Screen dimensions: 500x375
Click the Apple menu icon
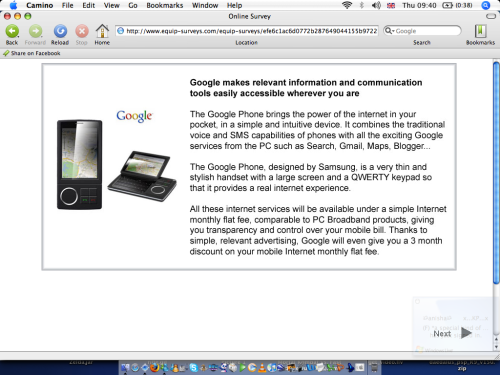[13, 5]
